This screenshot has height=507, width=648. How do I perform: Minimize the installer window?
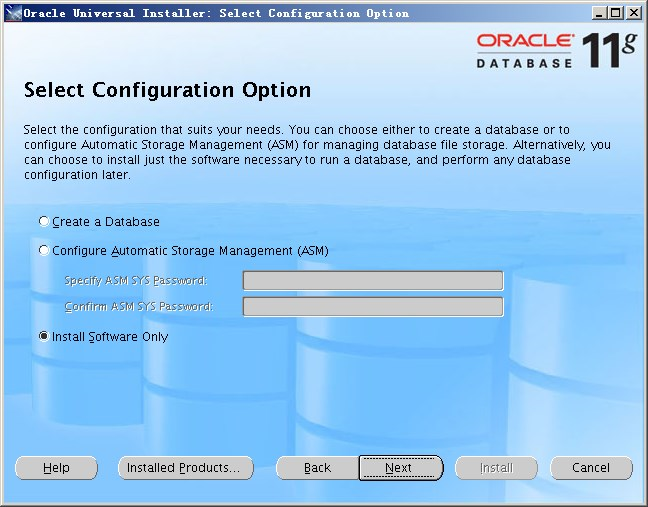(x=599, y=13)
